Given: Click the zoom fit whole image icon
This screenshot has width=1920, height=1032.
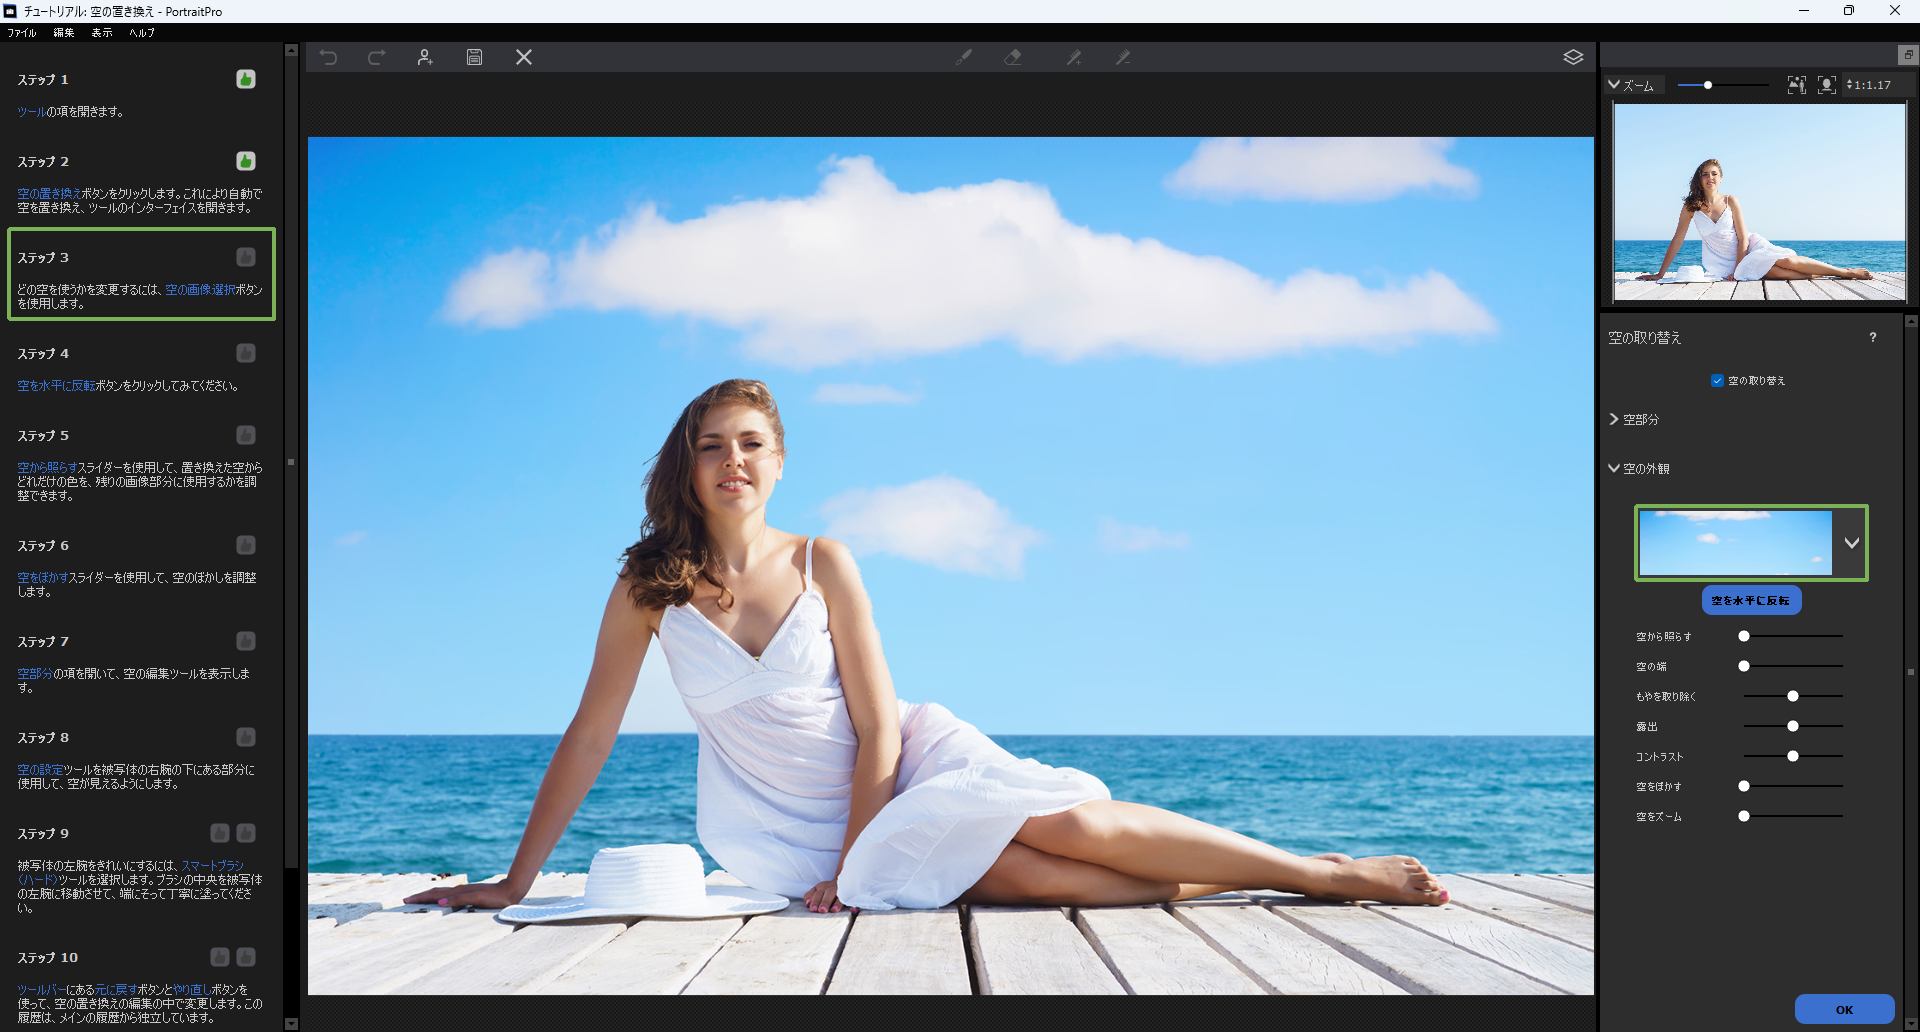Looking at the screenshot, I should click(x=1796, y=85).
